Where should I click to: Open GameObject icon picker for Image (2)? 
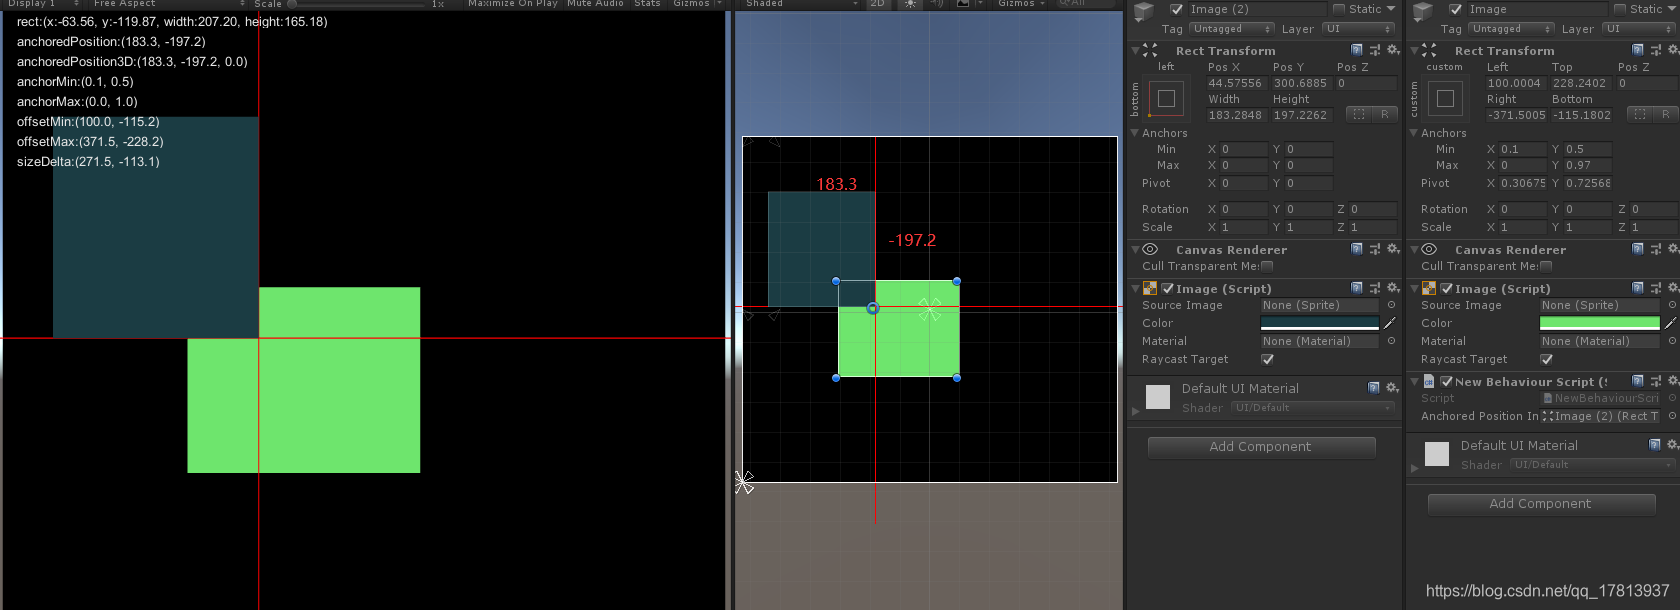1145,11
